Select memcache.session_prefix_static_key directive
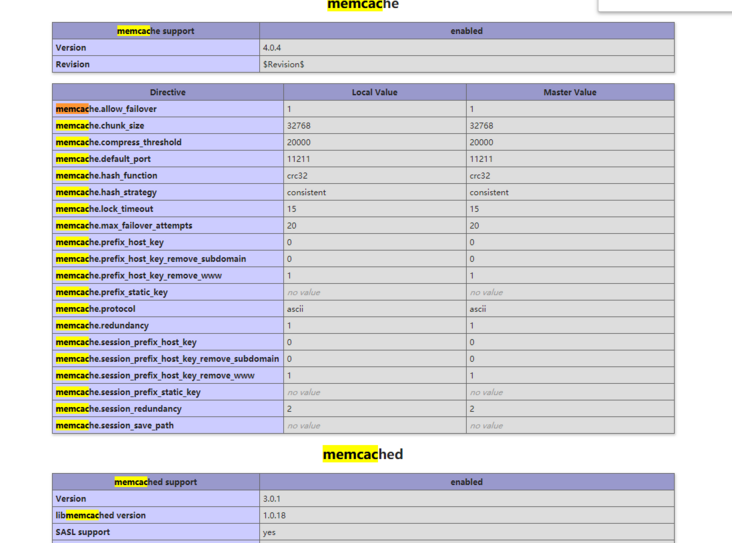The width and height of the screenshot is (732, 543). [128, 392]
